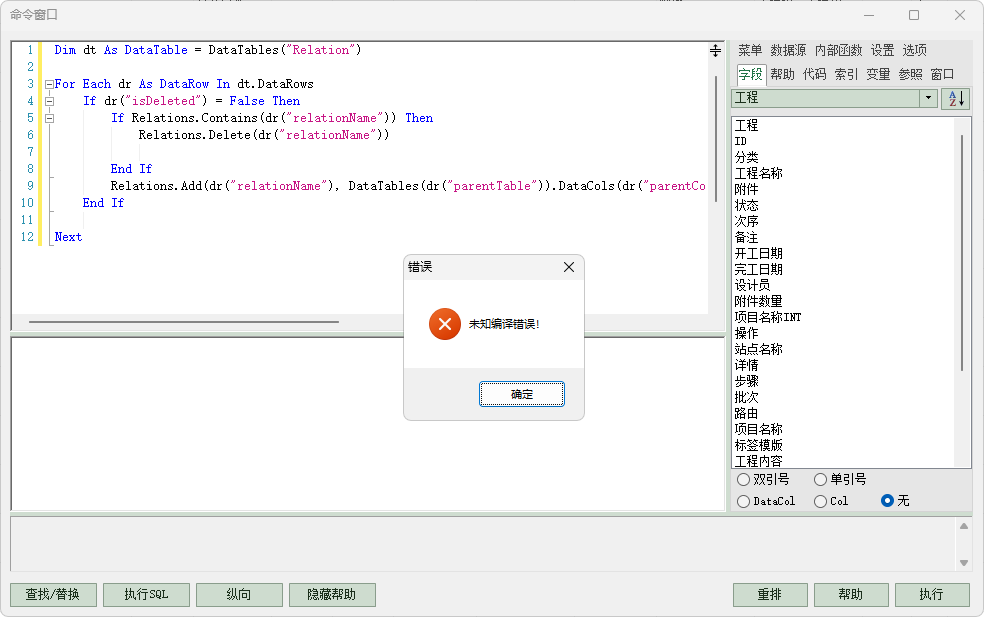Select the 次序 field in list
The width and height of the screenshot is (984, 617).
tap(746, 221)
